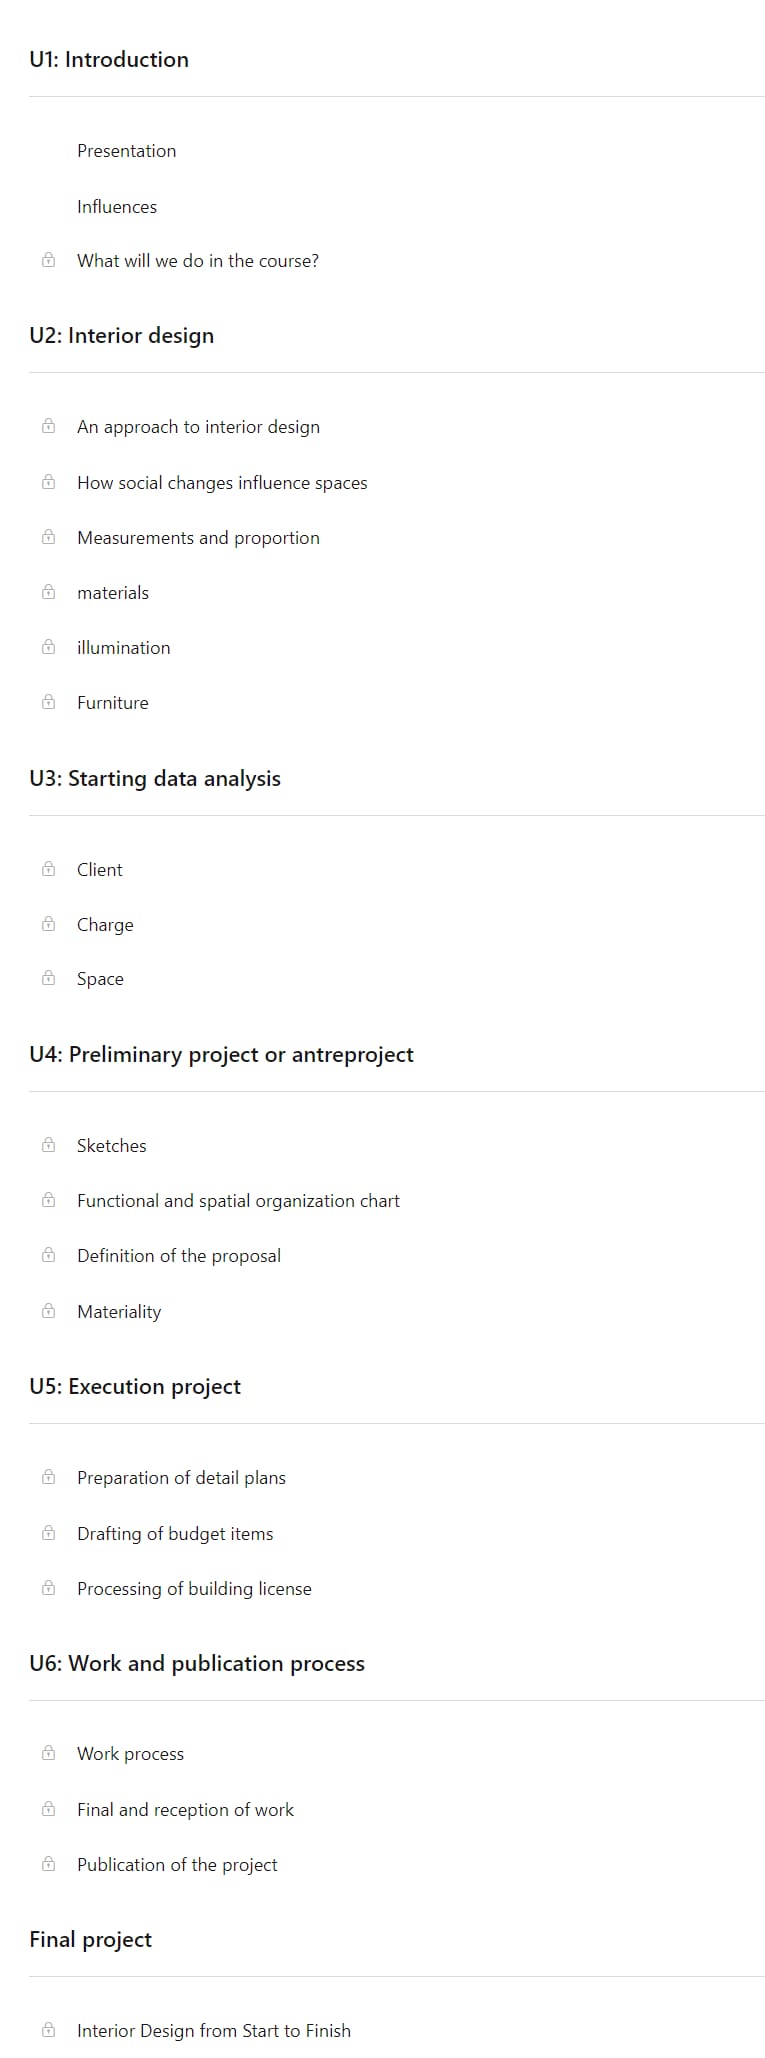Select 'An approach to interior design' lesson
Image resolution: width=765 pixels, height=2058 pixels.
point(198,427)
